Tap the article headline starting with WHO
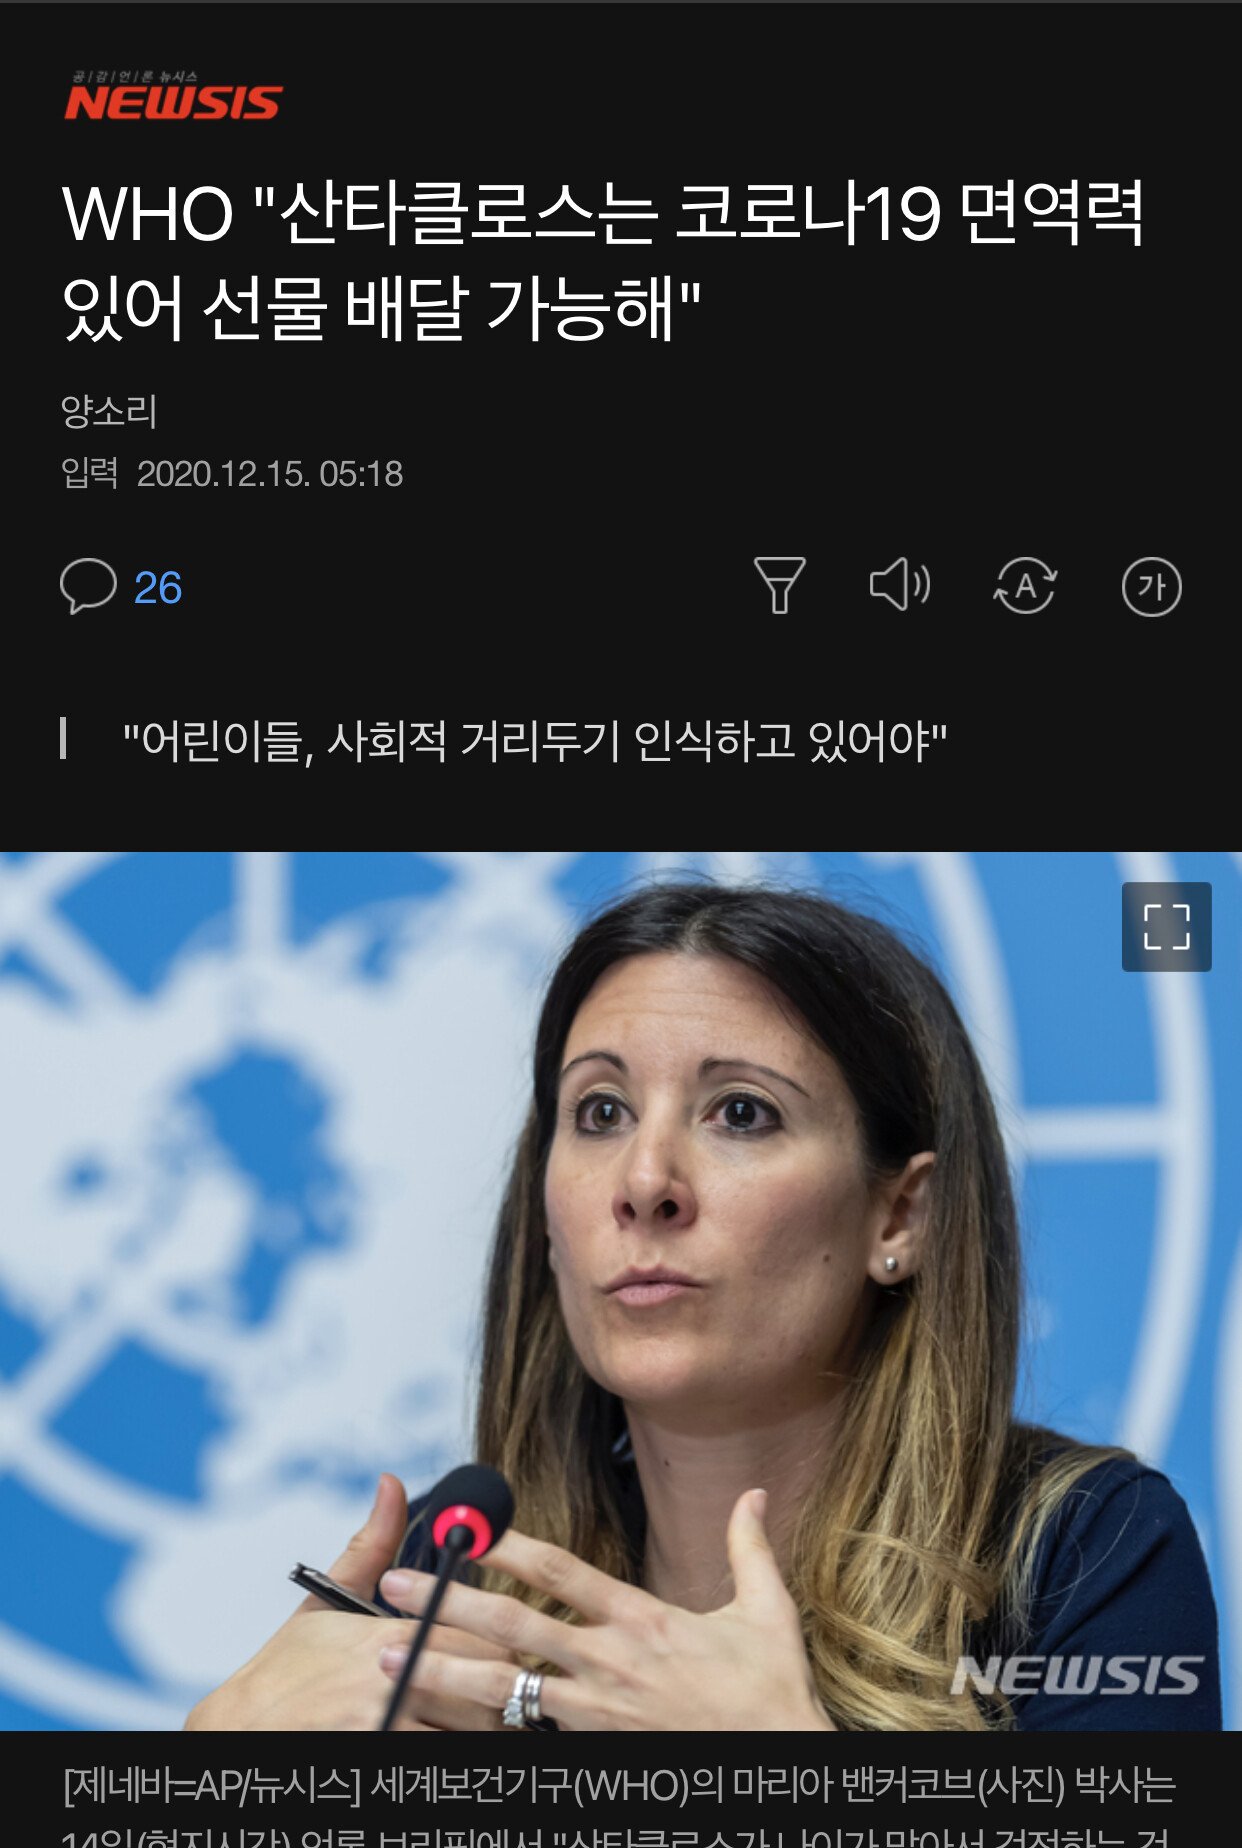 tap(603, 261)
